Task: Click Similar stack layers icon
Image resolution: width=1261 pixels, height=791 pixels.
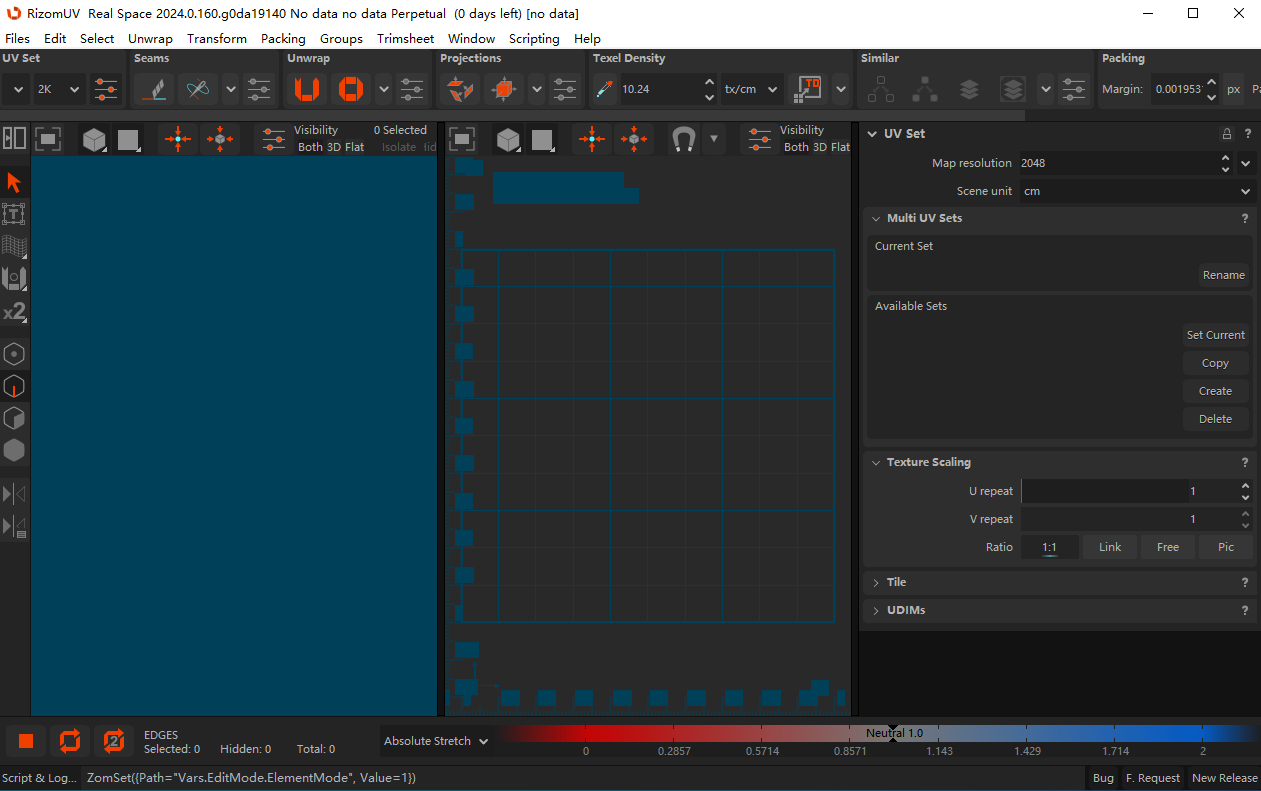Action: (x=969, y=89)
